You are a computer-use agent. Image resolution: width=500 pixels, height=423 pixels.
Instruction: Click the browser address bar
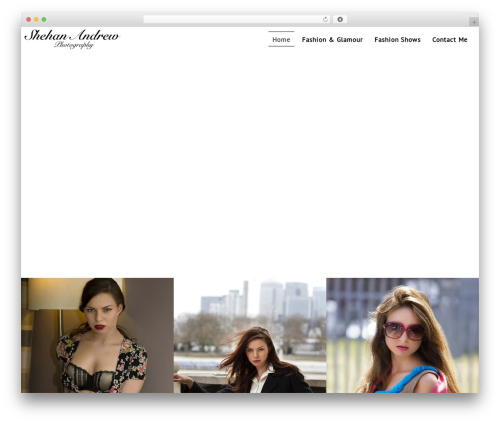click(x=236, y=20)
